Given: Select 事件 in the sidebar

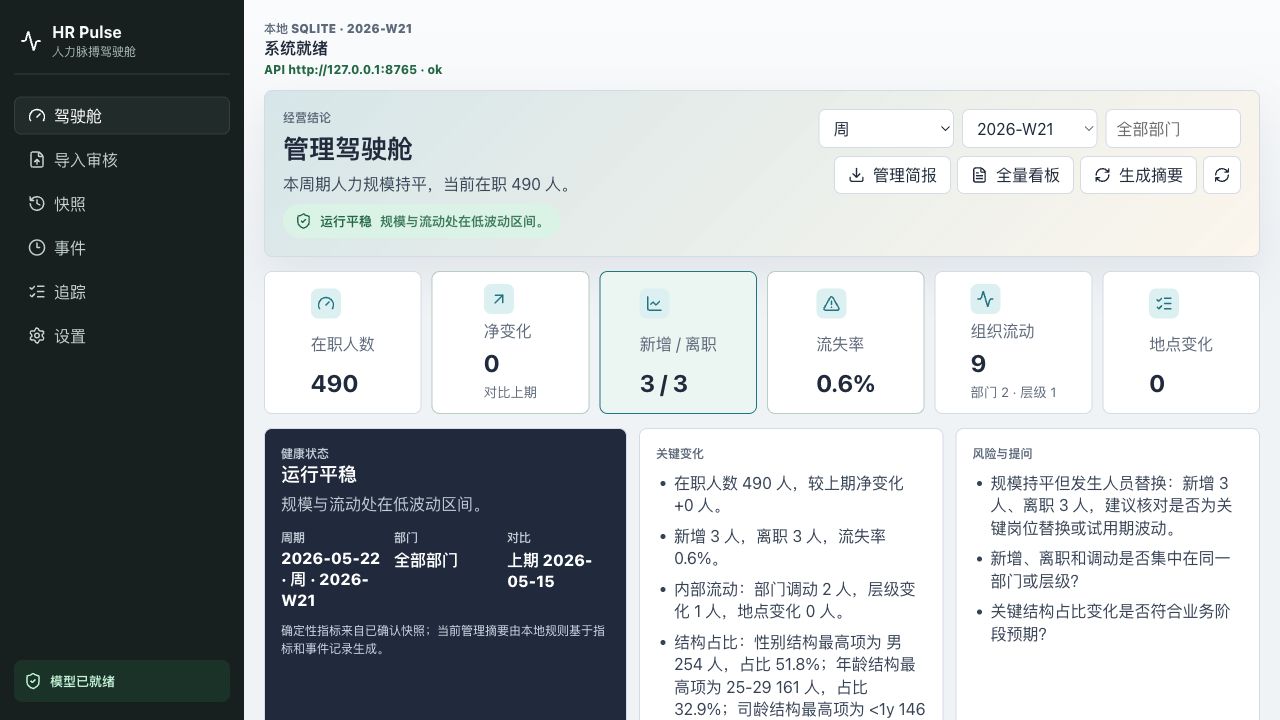Looking at the screenshot, I should pyautogui.click(x=122, y=248).
